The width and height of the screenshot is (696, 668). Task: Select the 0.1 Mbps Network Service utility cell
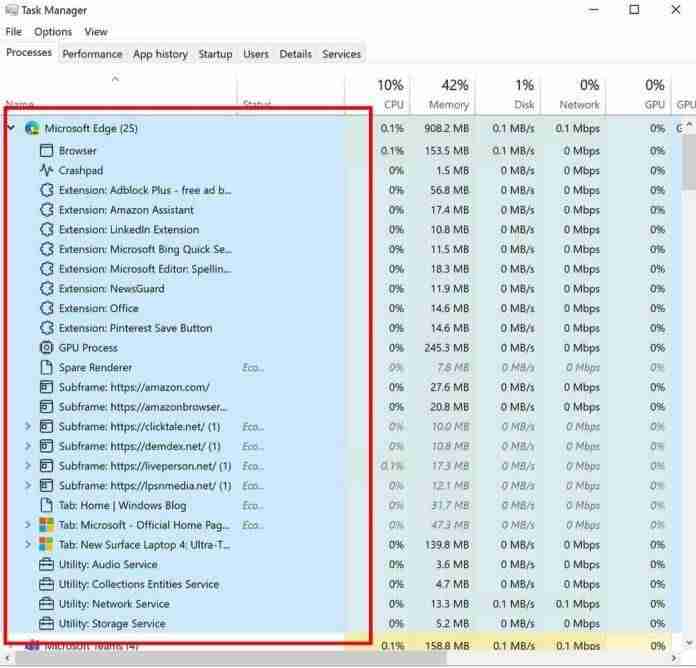(577, 604)
